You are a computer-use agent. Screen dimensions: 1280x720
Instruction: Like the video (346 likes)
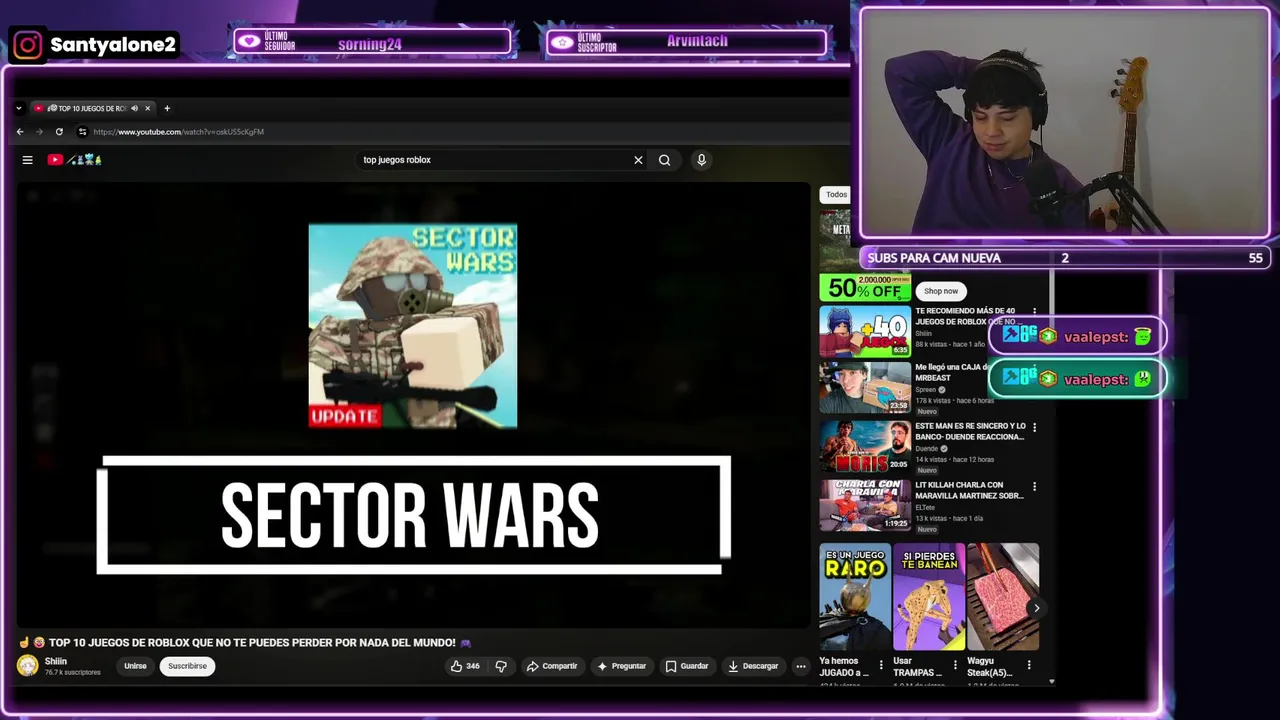(x=465, y=666)
